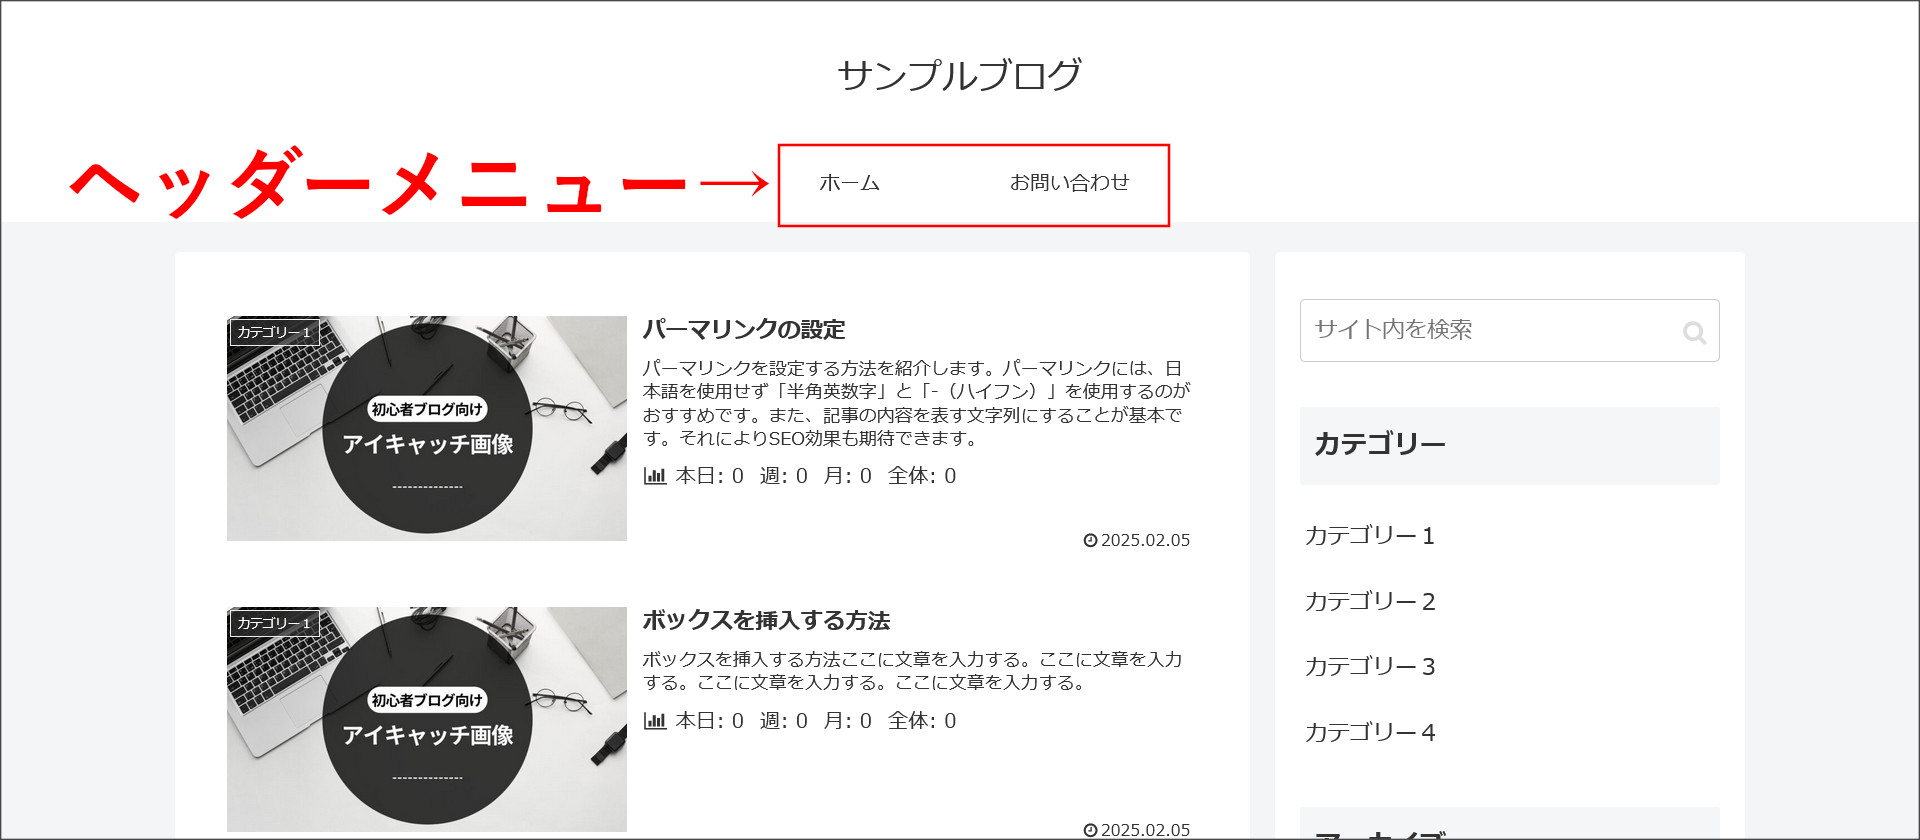The height and width of the screenshot is (840, 1920).
Task: Click the first post's excerpt text
Action: [916, 403]
